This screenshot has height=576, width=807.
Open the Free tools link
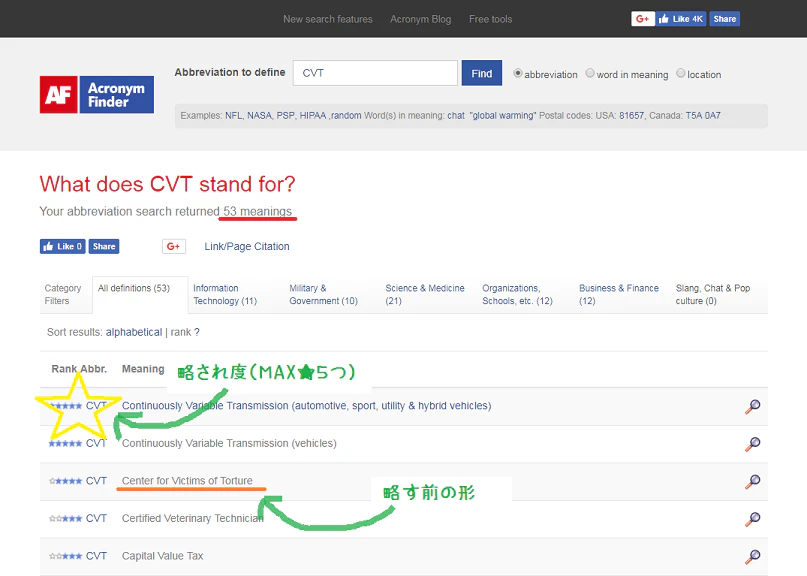pos(490,19)
